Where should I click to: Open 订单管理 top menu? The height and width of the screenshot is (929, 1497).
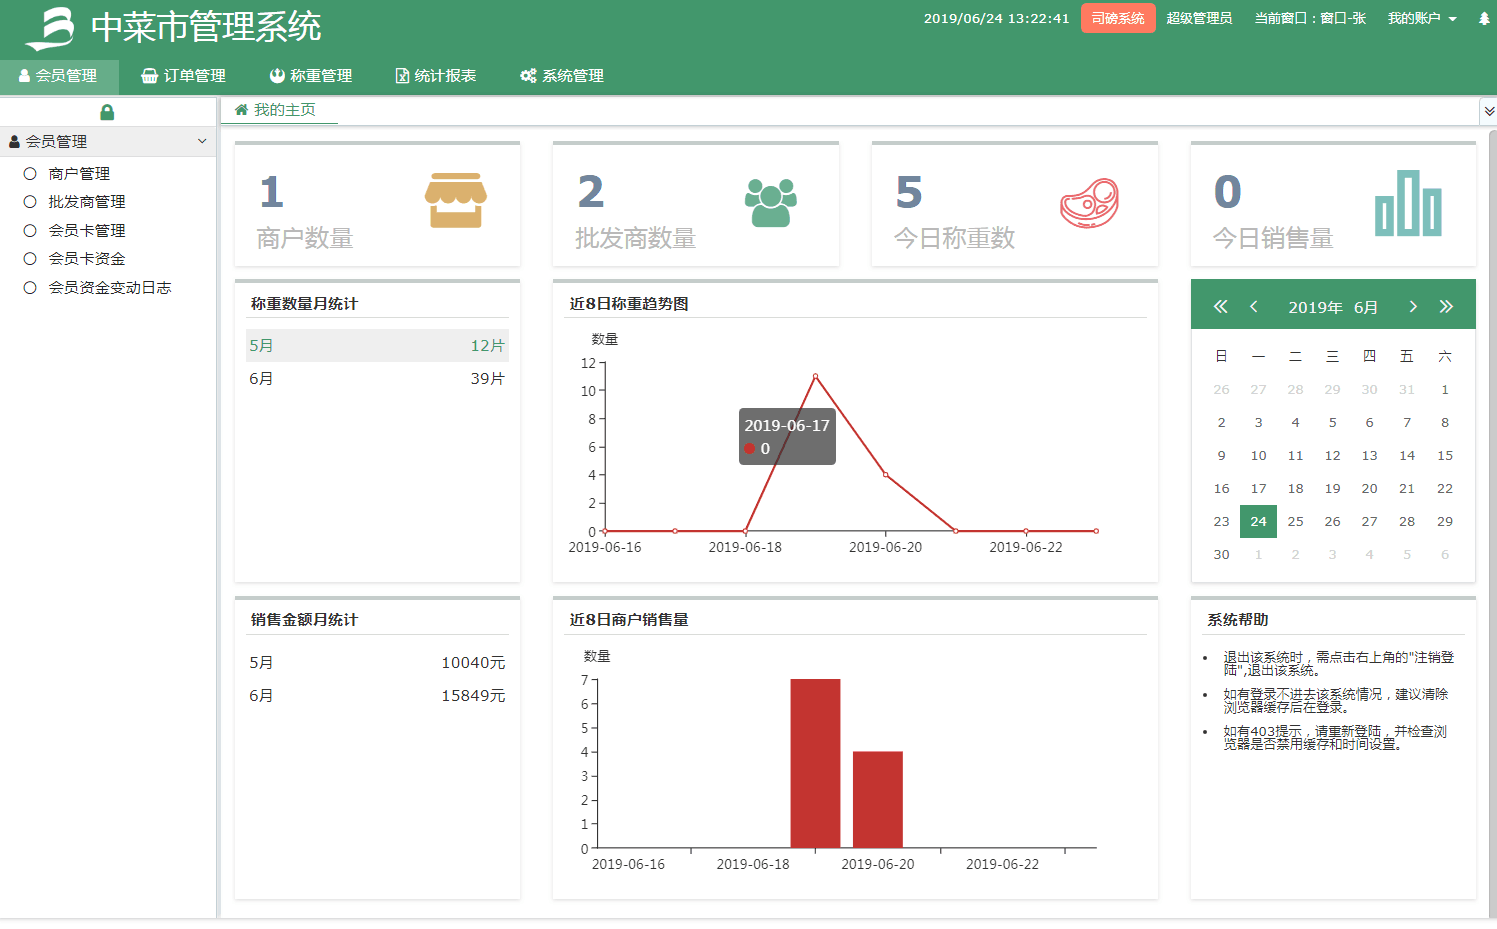(184, 76)
